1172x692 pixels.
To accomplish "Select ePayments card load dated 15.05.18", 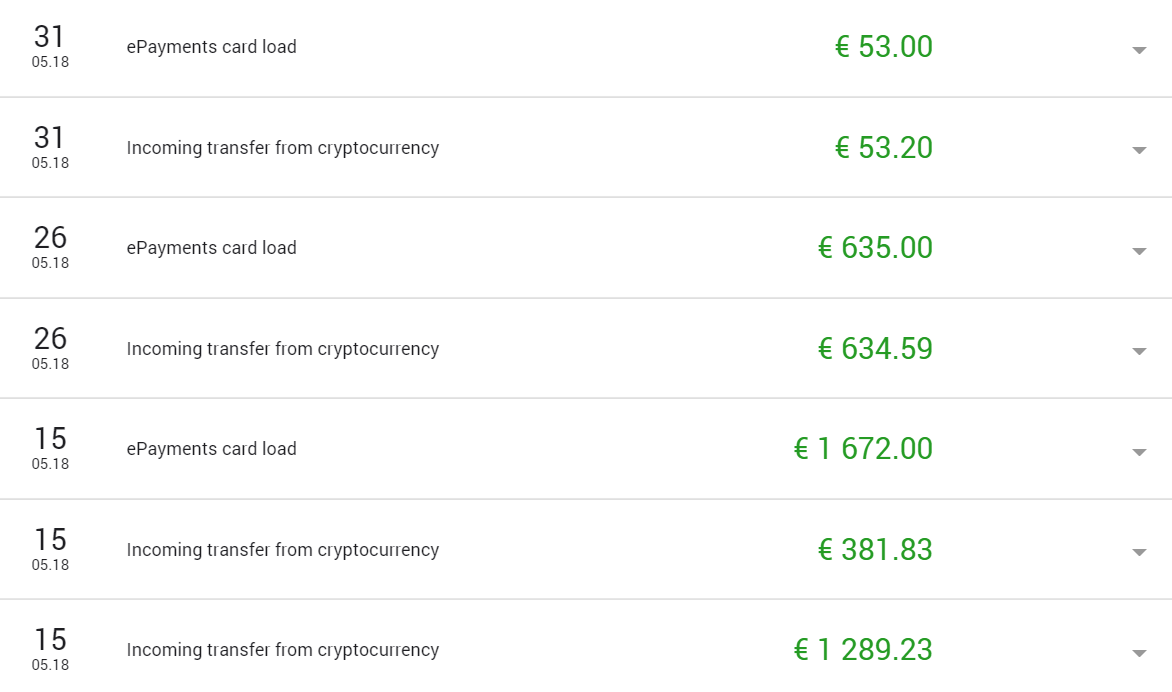I will coord(212,449).
